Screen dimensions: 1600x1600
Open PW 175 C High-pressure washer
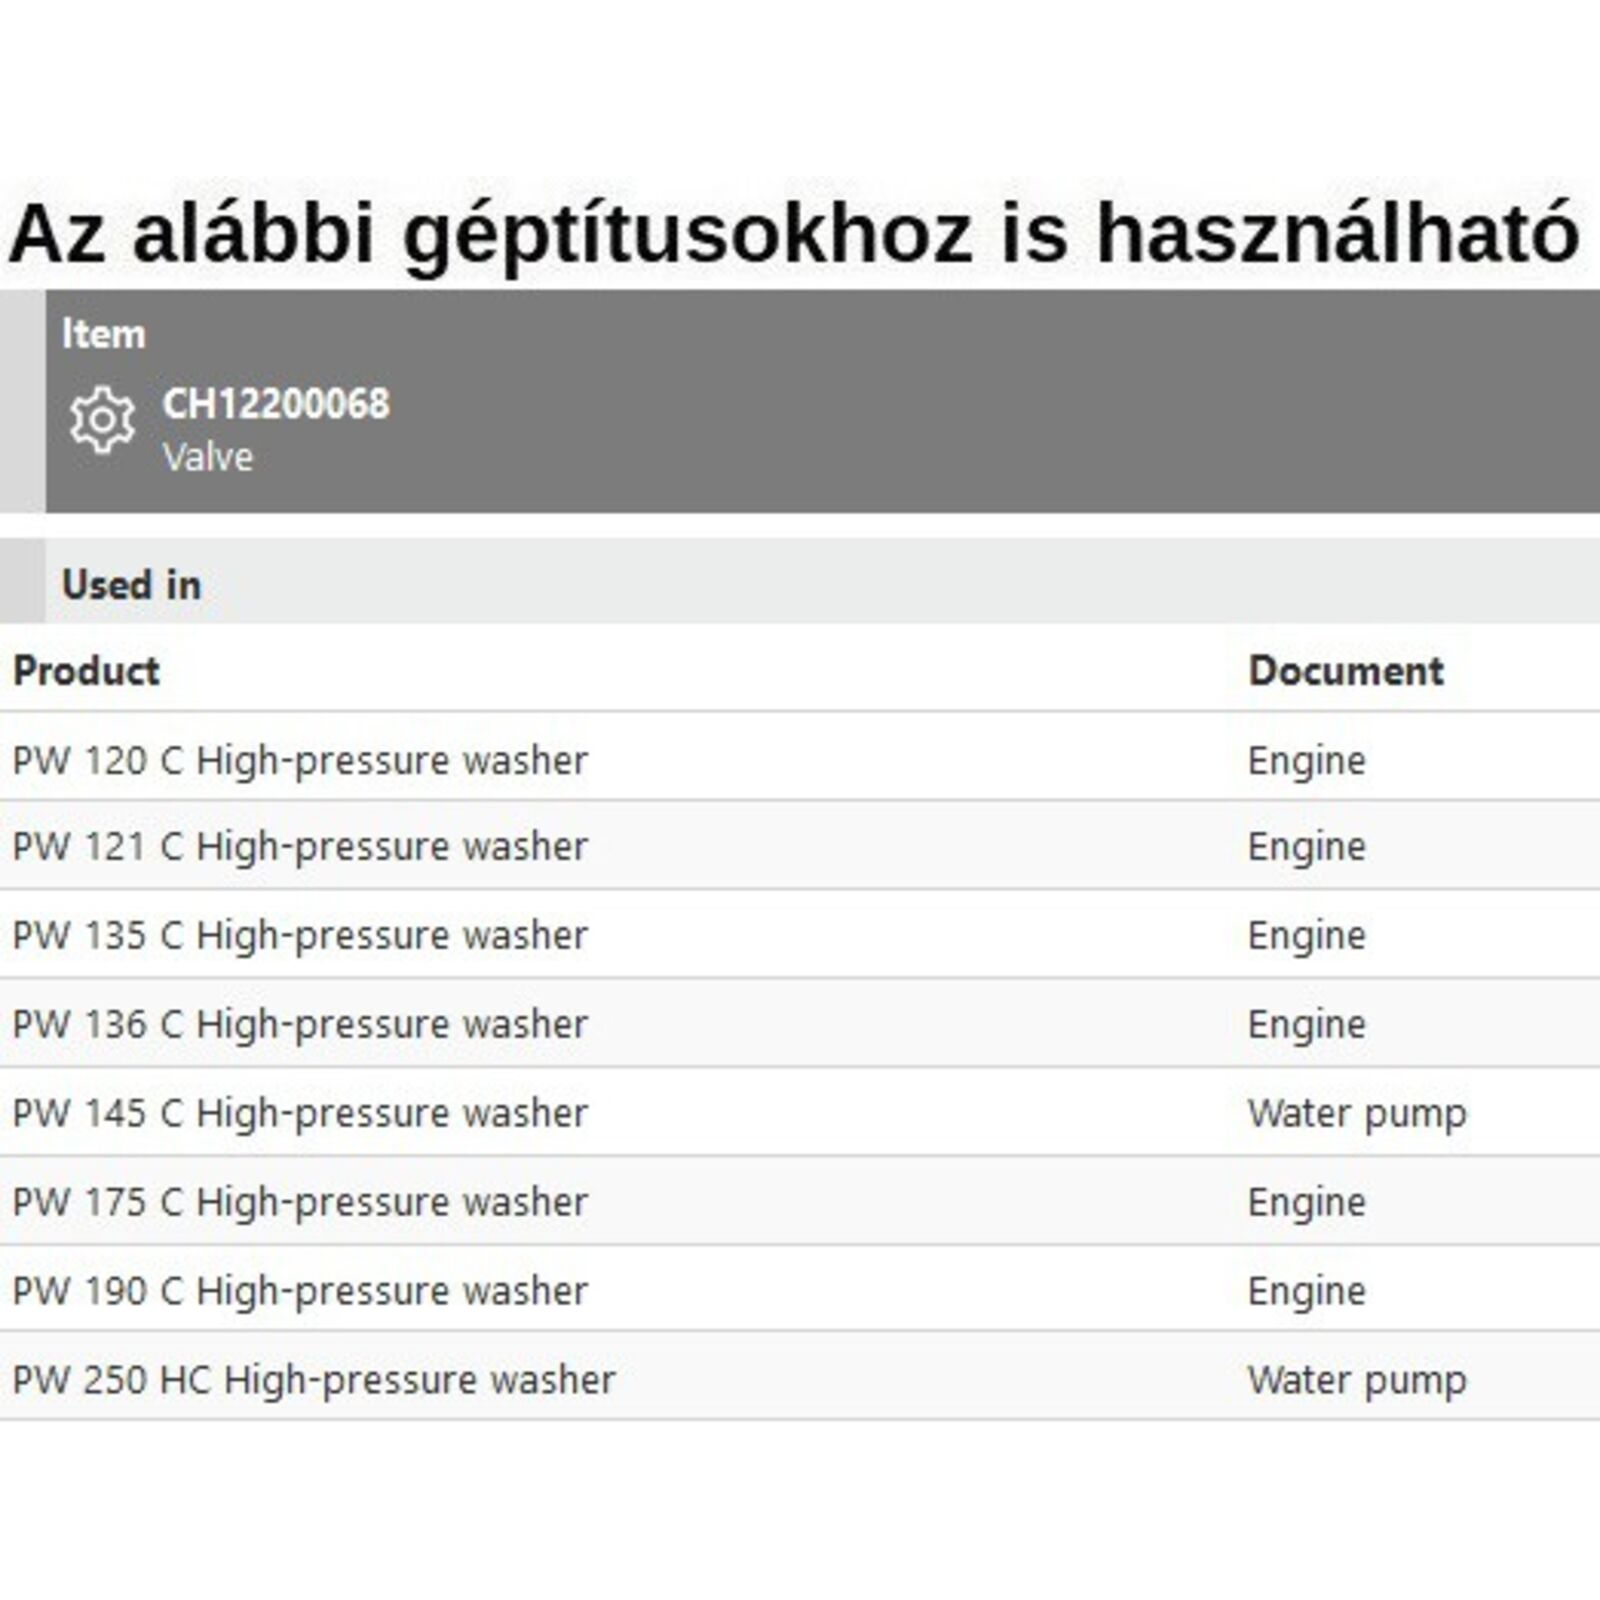tap(300, 1203)
